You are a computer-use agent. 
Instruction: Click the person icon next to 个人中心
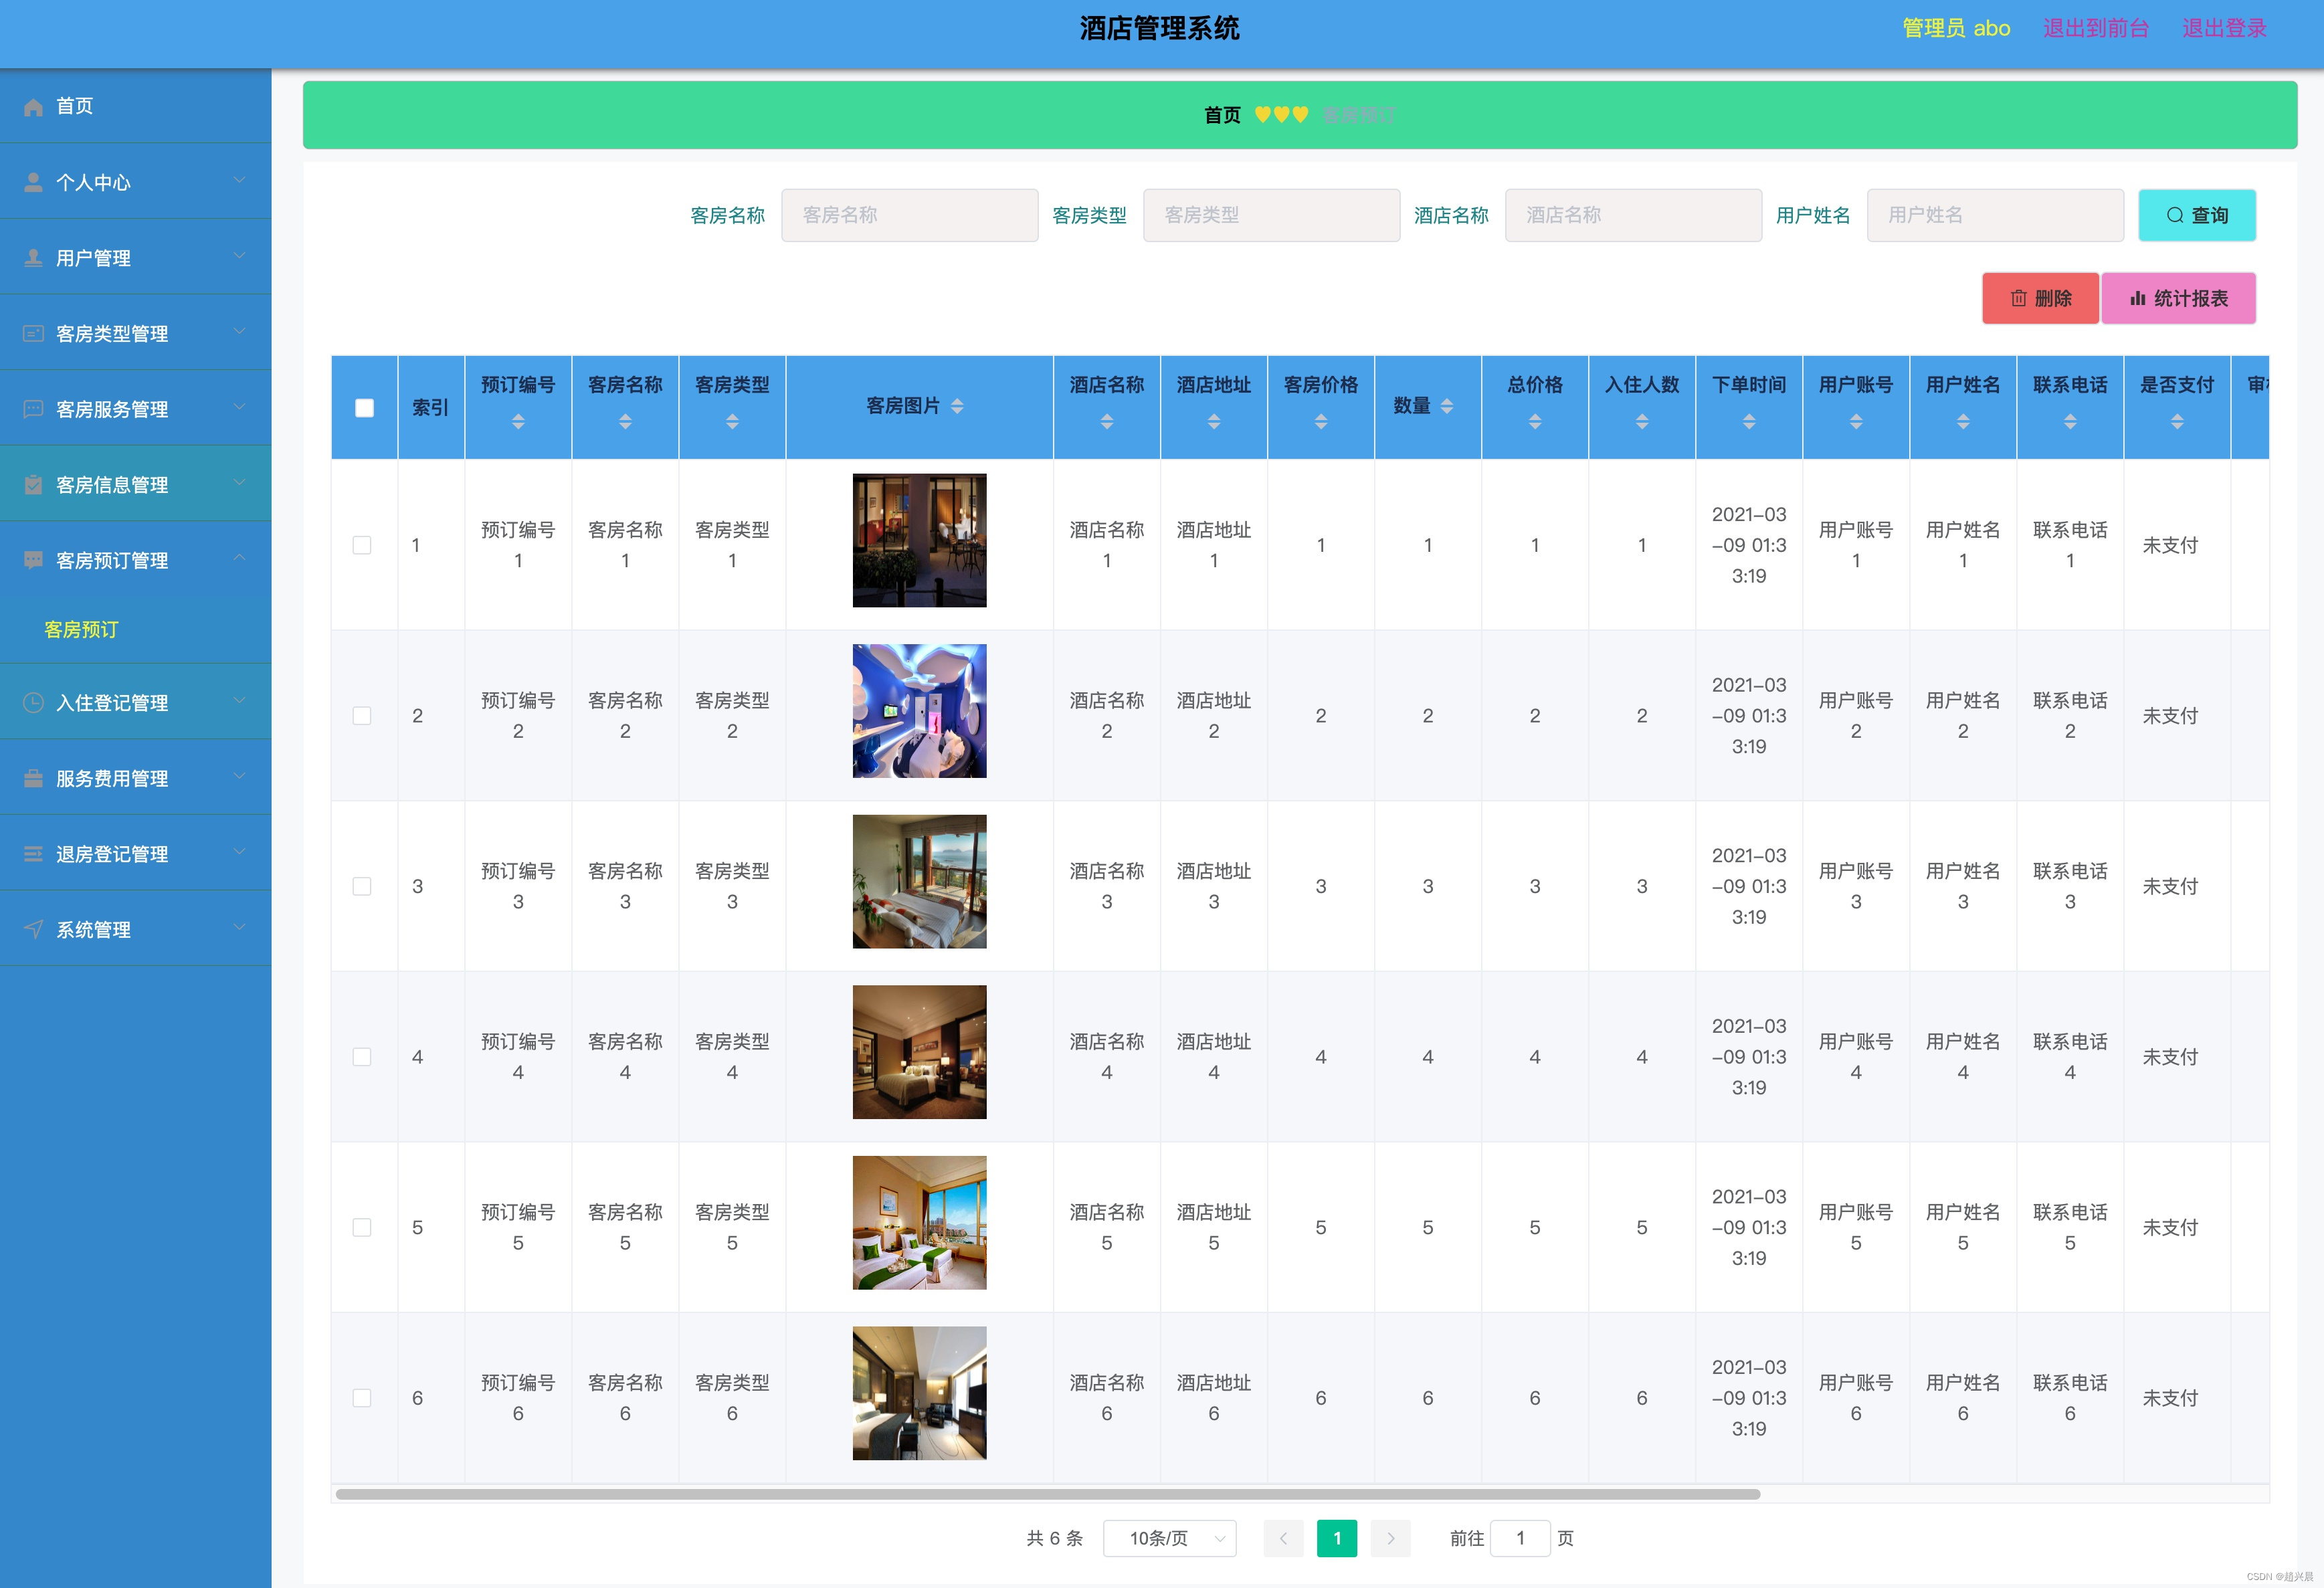[33, 182]
